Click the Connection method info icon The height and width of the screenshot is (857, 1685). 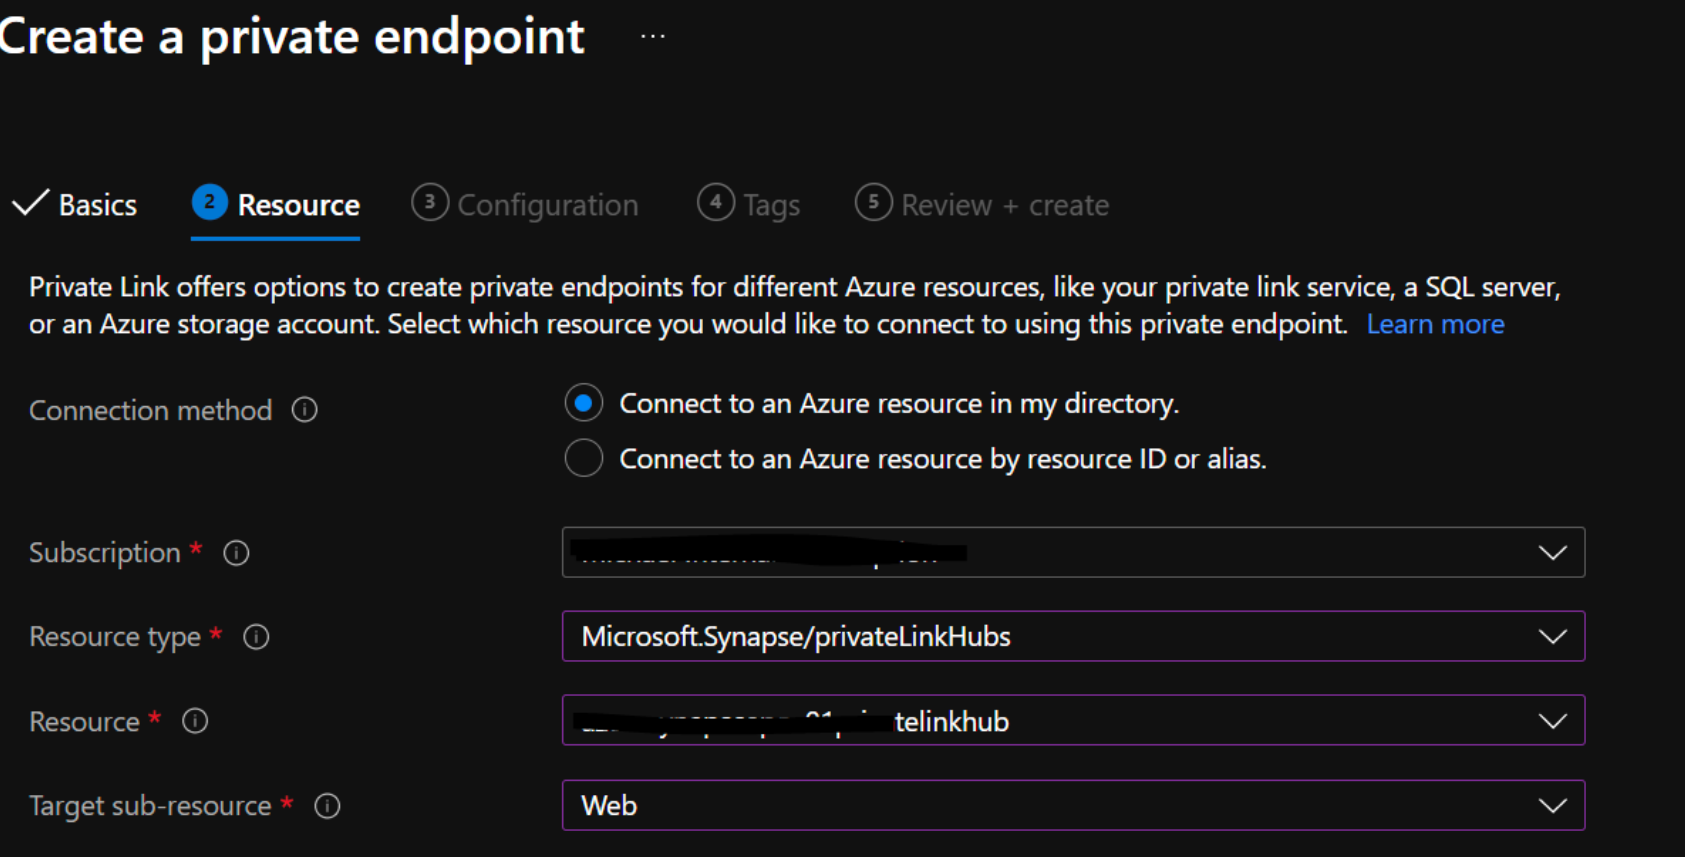tap(305, 410)
